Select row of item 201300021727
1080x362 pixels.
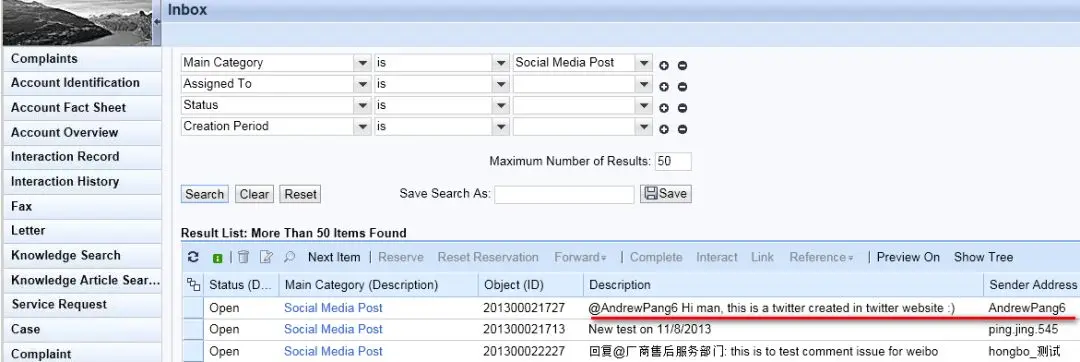(x=194, y=308)
